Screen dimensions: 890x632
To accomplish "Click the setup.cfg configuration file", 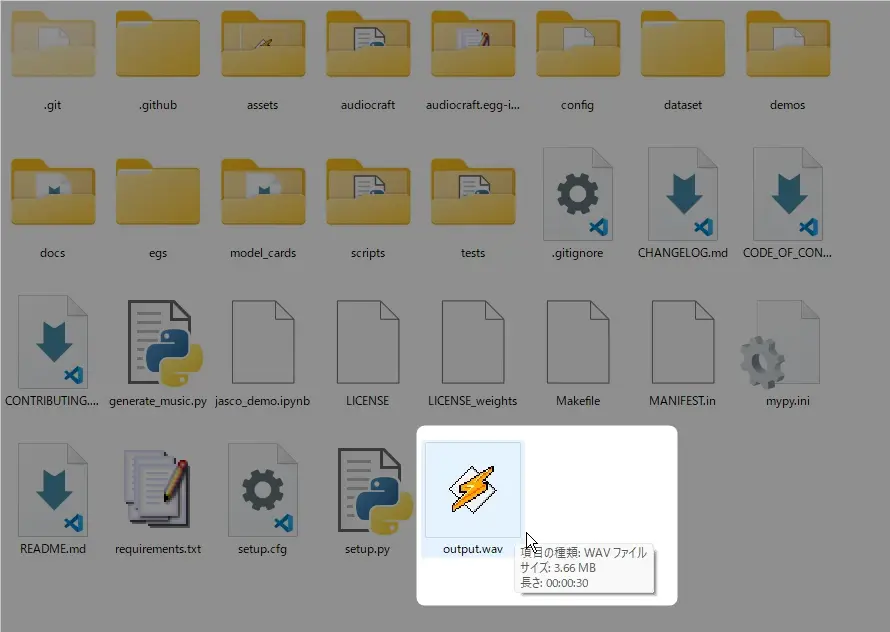I will (x=263, y=492).
